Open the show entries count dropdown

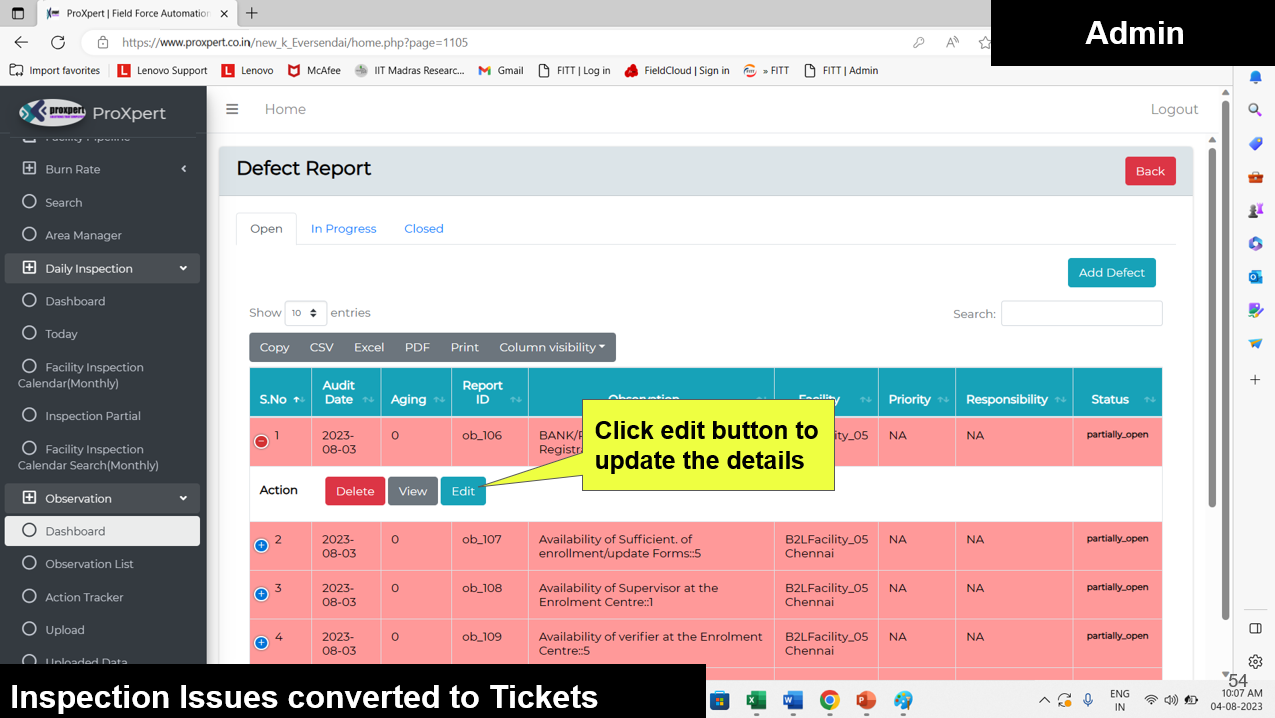305,313
